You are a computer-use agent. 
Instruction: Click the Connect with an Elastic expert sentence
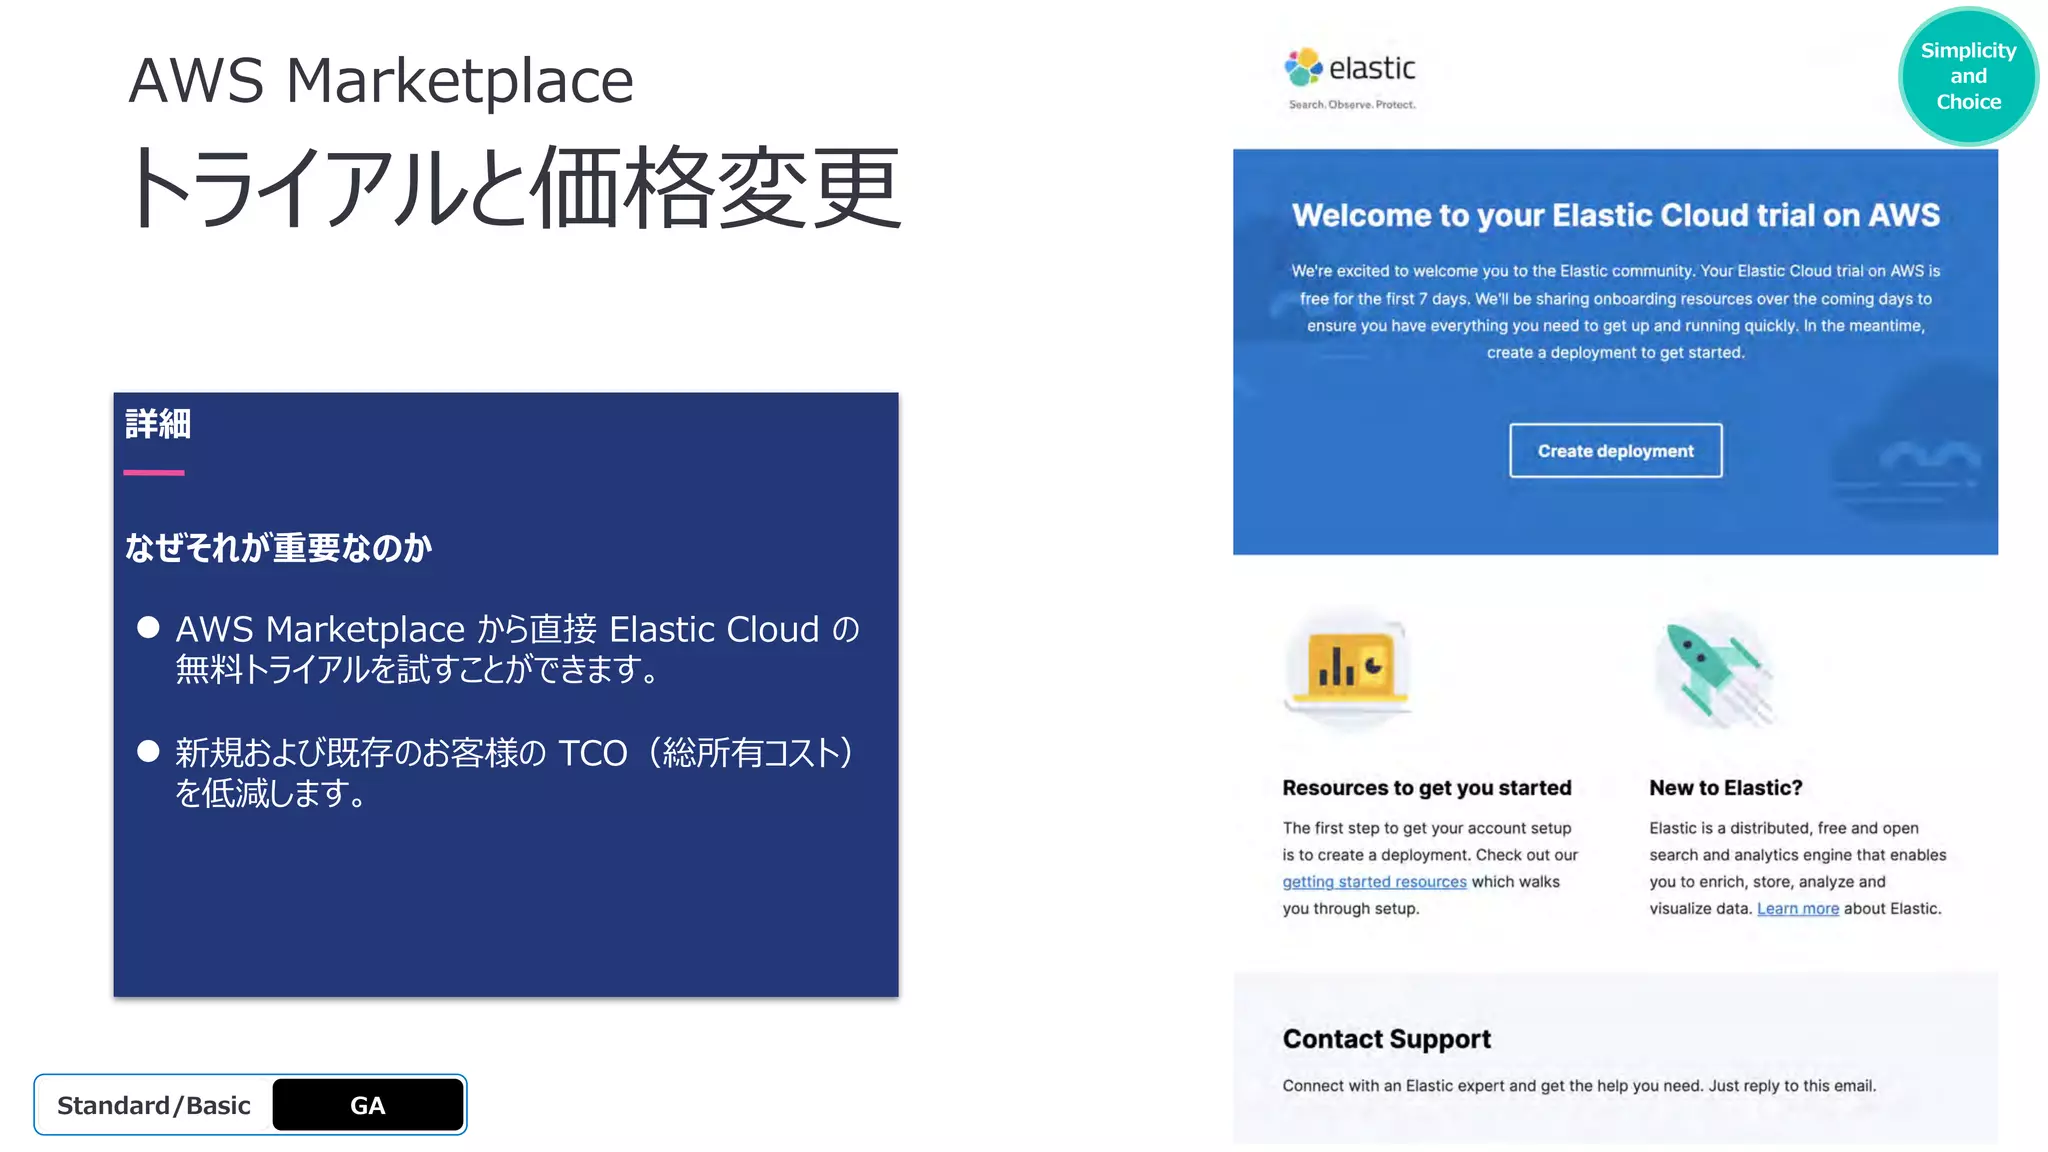click(1579, 1086)
